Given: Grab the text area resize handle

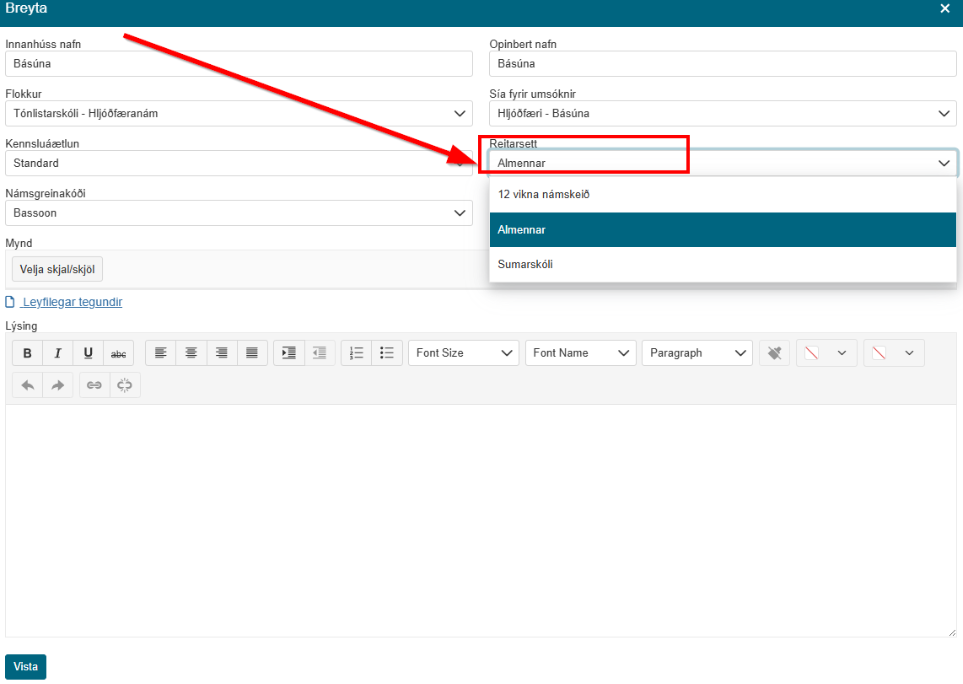Looking at the screenshot, I should pyautogui.click(x=952, y=632).
